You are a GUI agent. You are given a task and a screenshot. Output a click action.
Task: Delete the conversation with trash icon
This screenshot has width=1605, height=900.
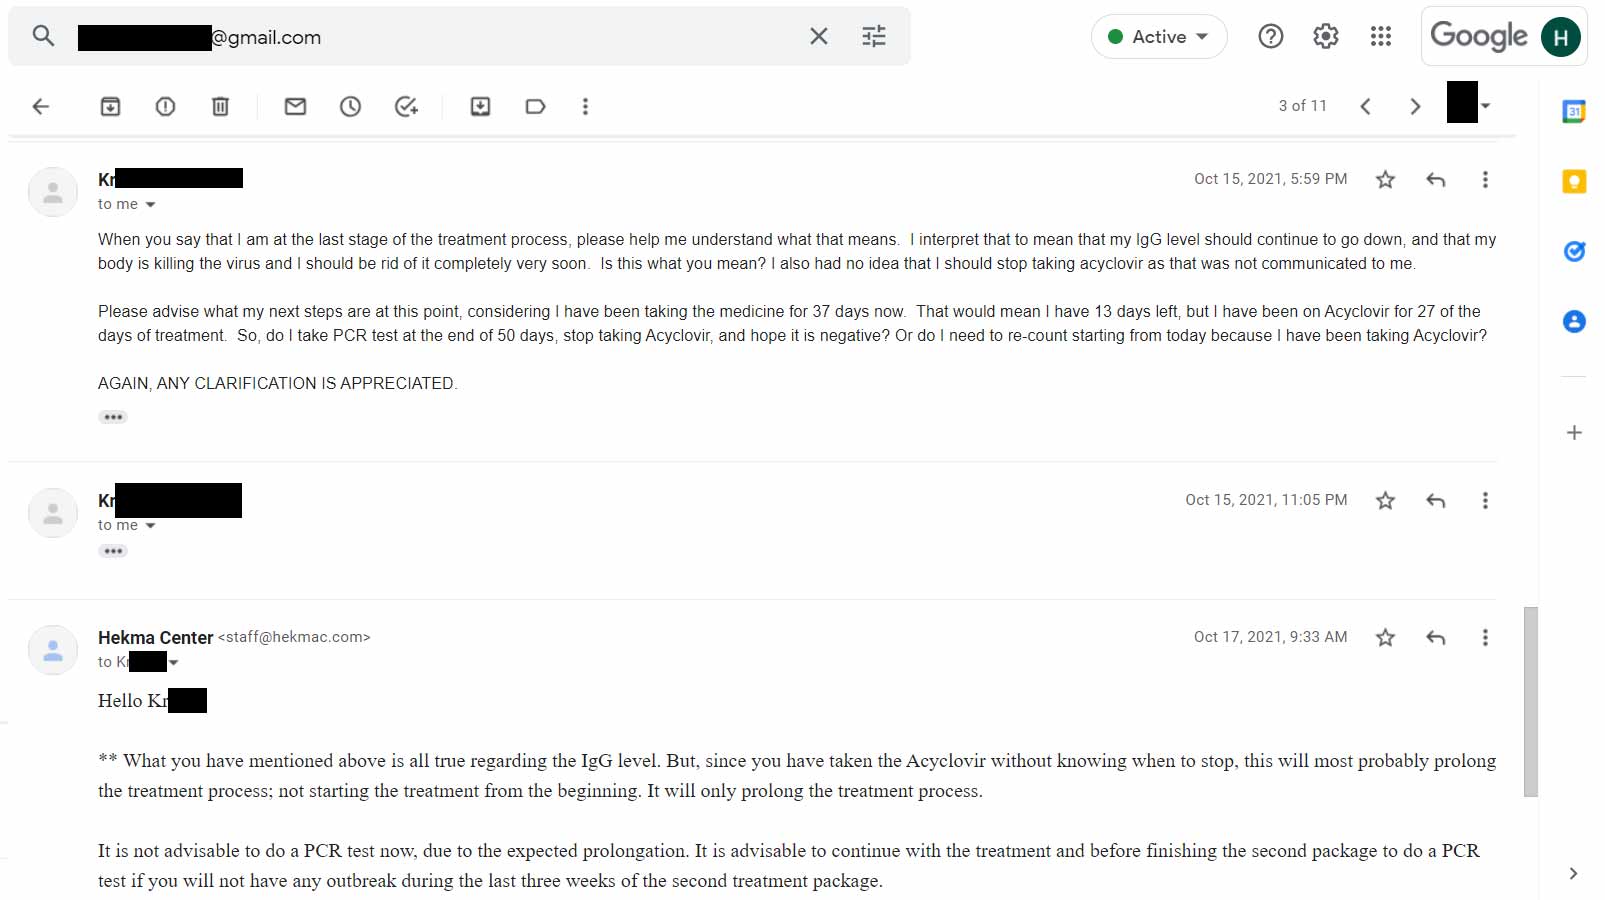click(220, 106)
